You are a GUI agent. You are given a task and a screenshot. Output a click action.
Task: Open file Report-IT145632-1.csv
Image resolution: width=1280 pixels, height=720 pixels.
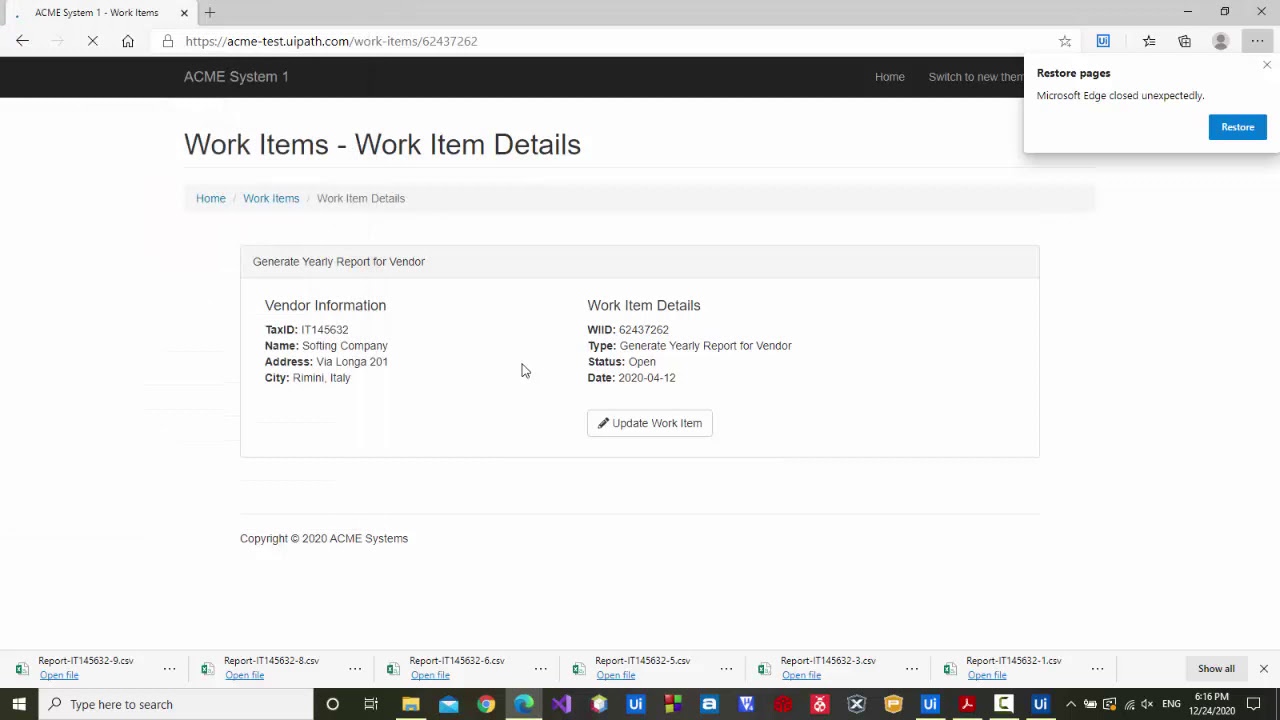[x=987, y=675]
